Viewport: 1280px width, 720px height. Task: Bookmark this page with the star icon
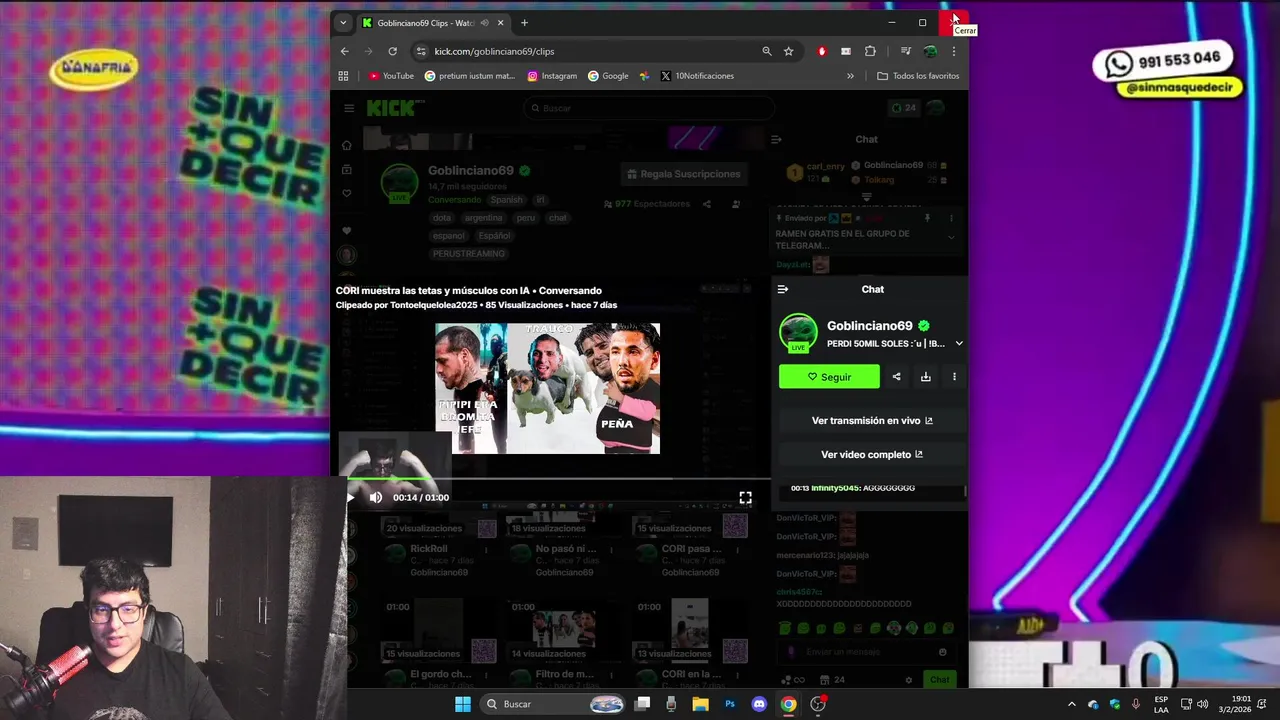coord(788,51)
